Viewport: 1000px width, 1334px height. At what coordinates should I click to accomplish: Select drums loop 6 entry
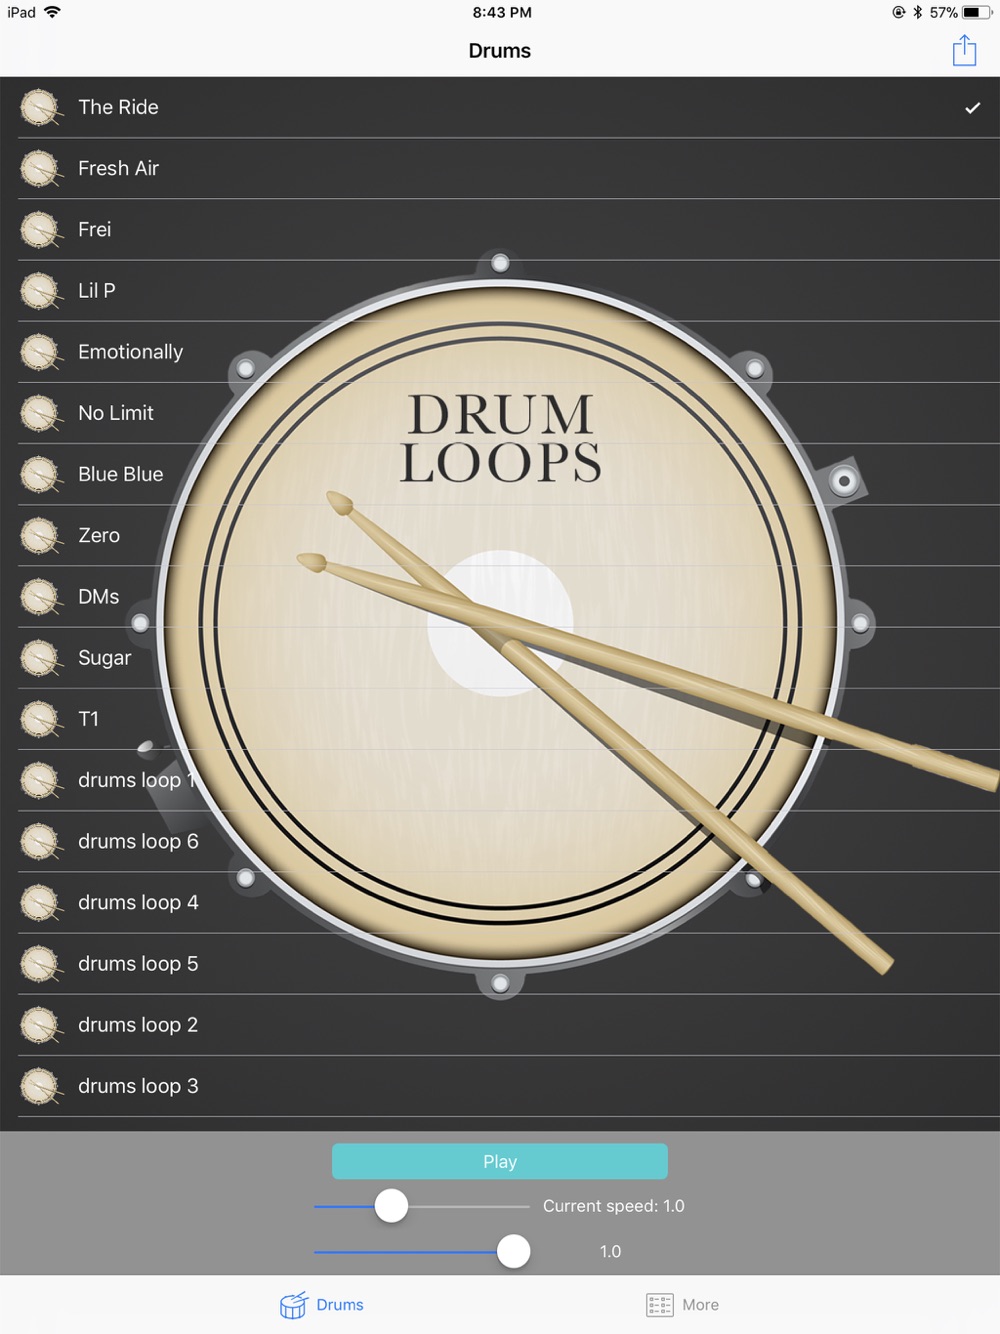500,841
